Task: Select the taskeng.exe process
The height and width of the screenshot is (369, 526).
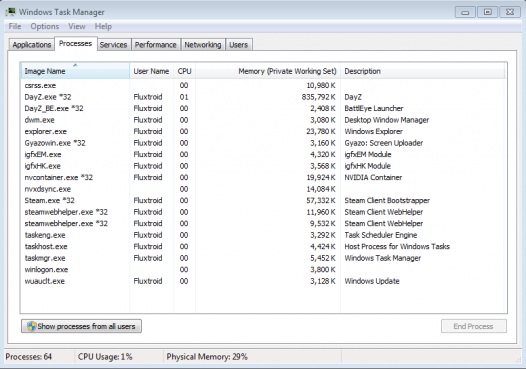Action: pos(263,235)
